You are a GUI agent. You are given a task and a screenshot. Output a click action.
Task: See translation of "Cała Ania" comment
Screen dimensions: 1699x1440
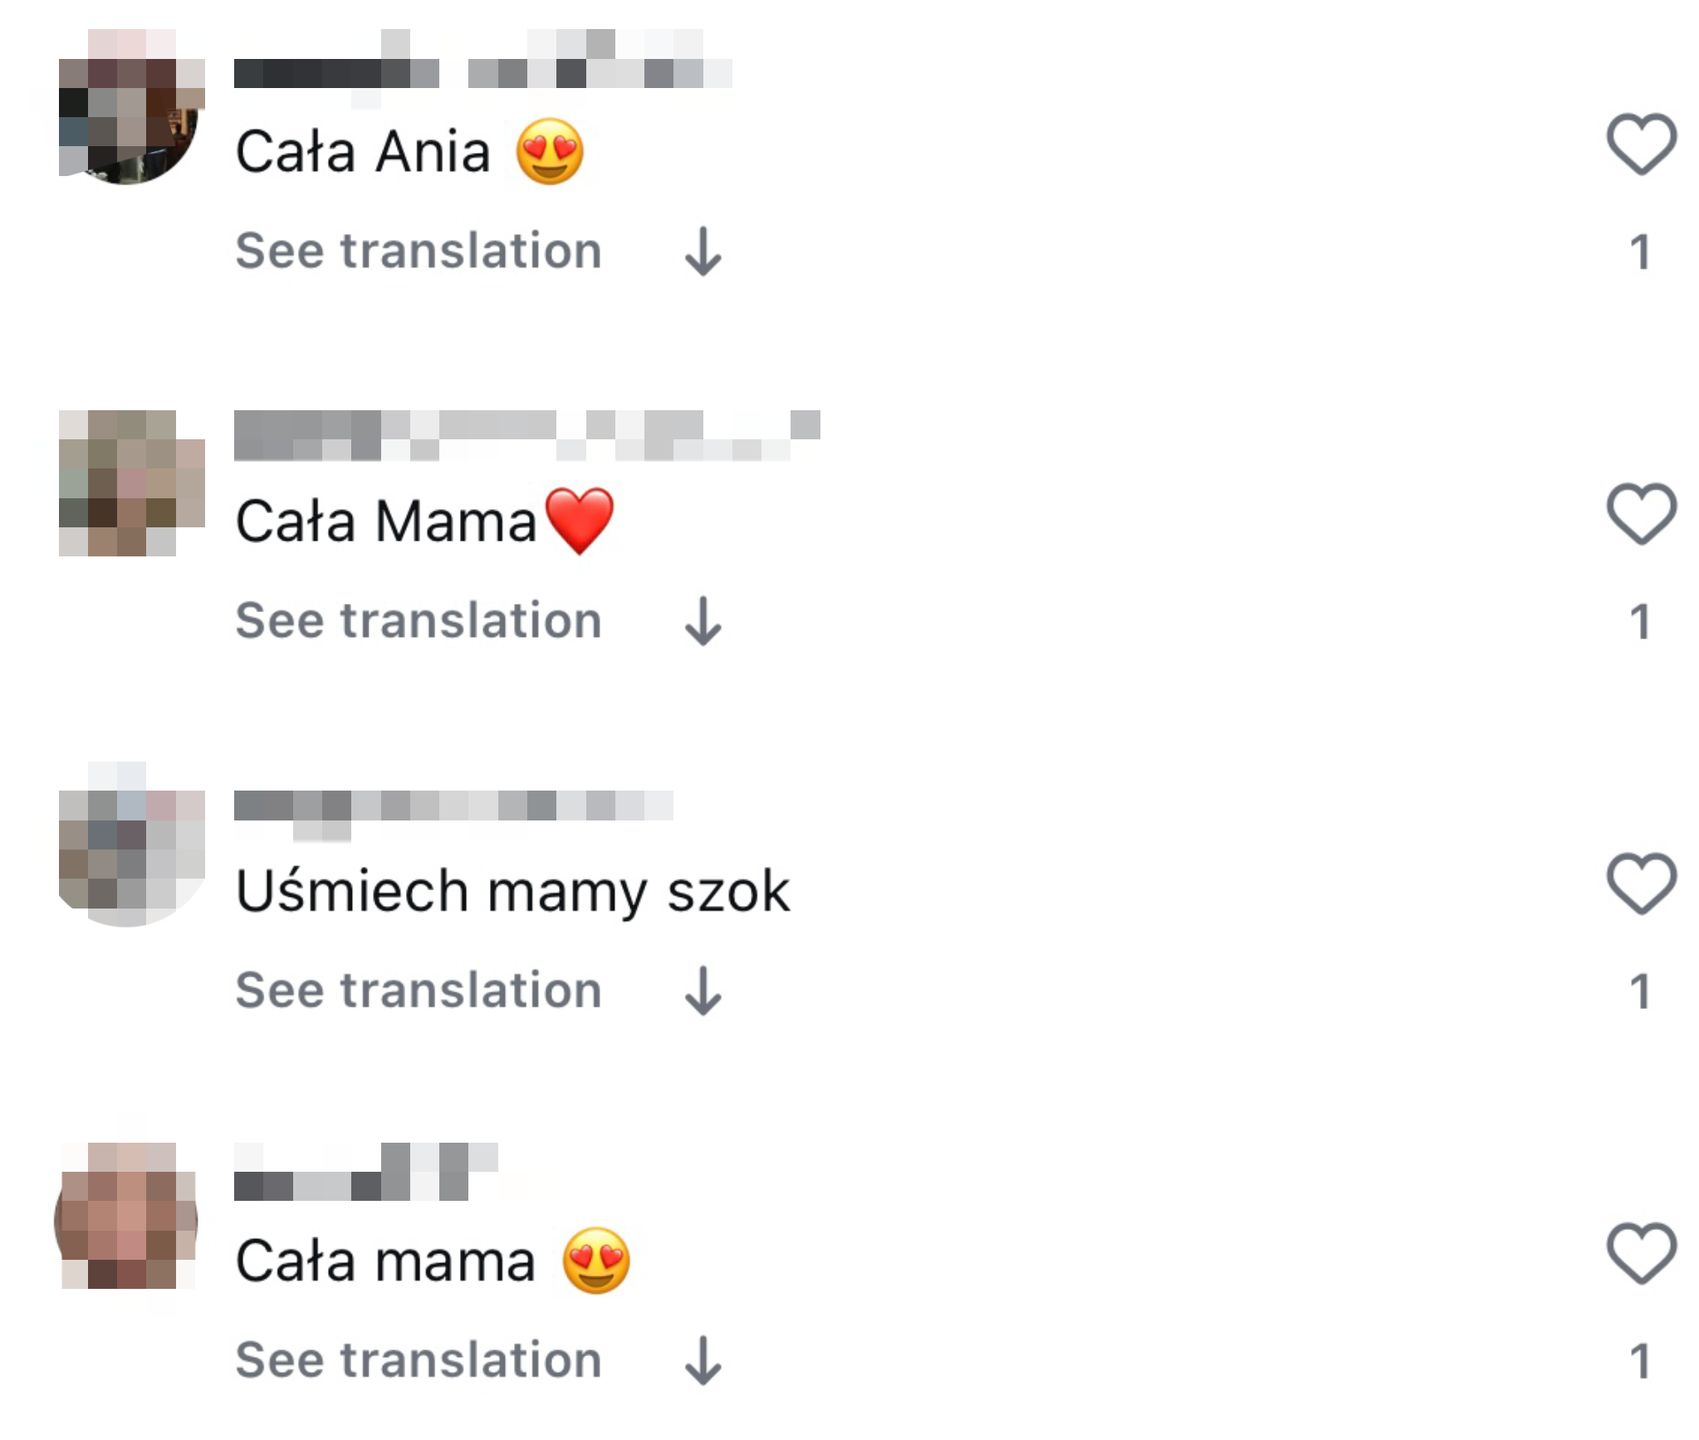(x=418, y=251)
